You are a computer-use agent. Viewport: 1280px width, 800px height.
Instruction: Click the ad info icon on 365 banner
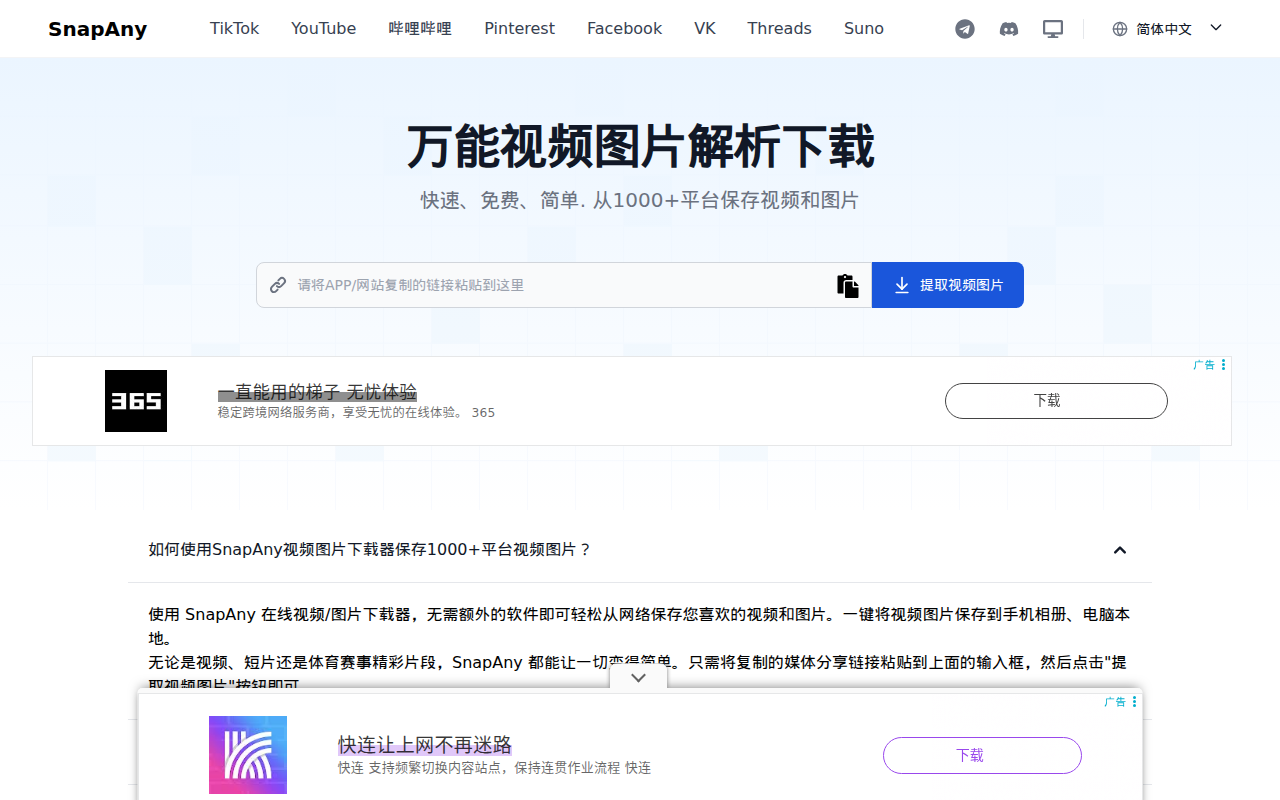pyautogui.click(x=1223, y=365)
